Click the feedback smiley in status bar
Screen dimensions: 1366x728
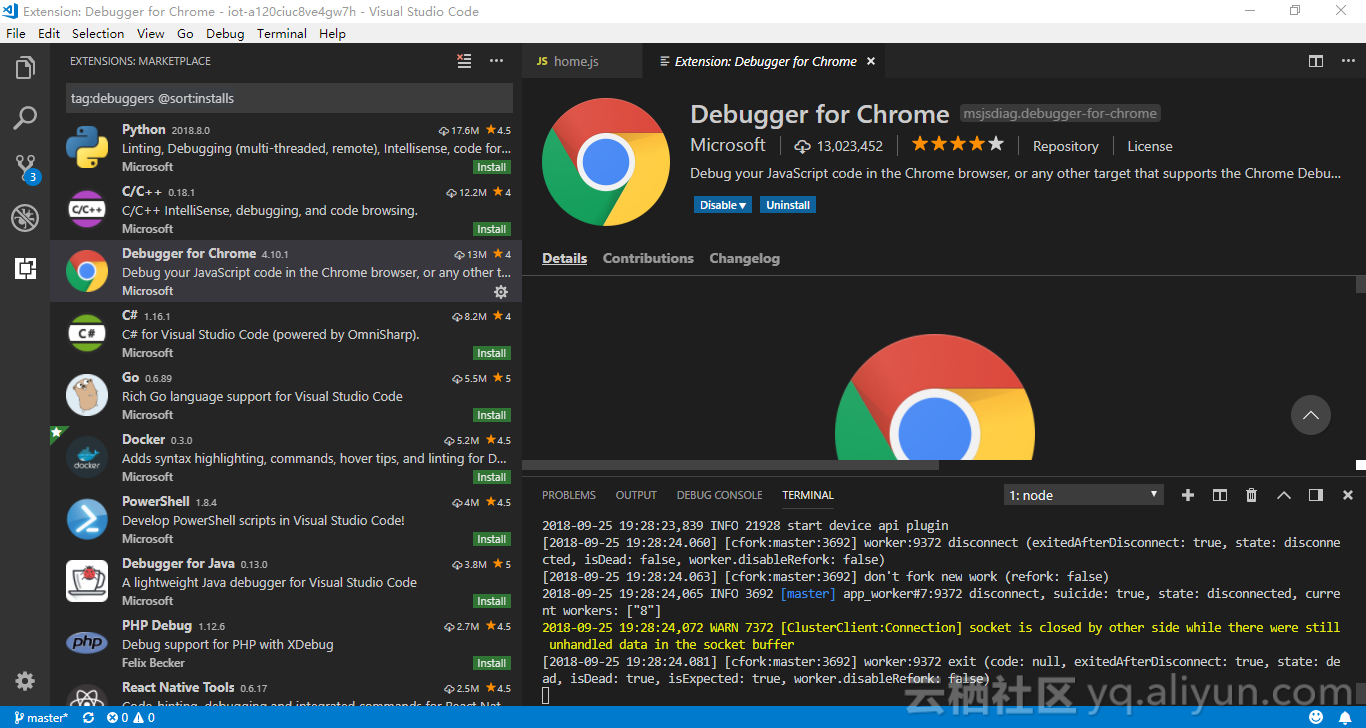tap(1316, 718)
